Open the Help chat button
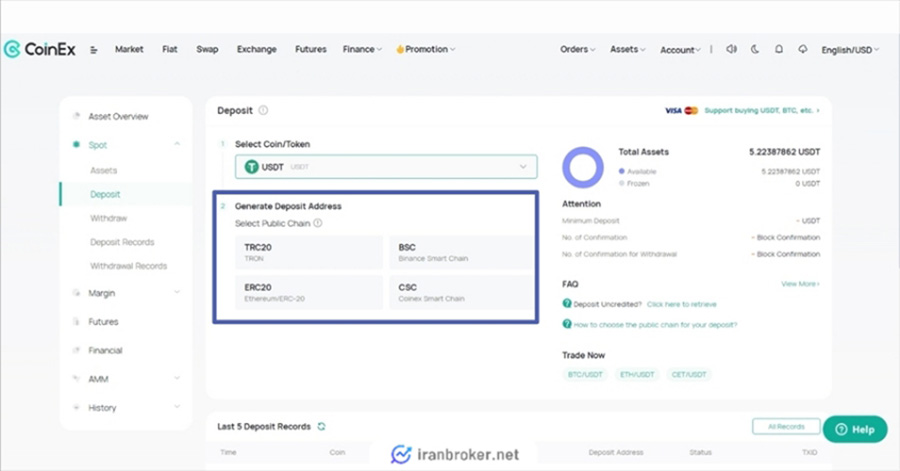This screenshot has width=900, height=471. click(855, 429)
